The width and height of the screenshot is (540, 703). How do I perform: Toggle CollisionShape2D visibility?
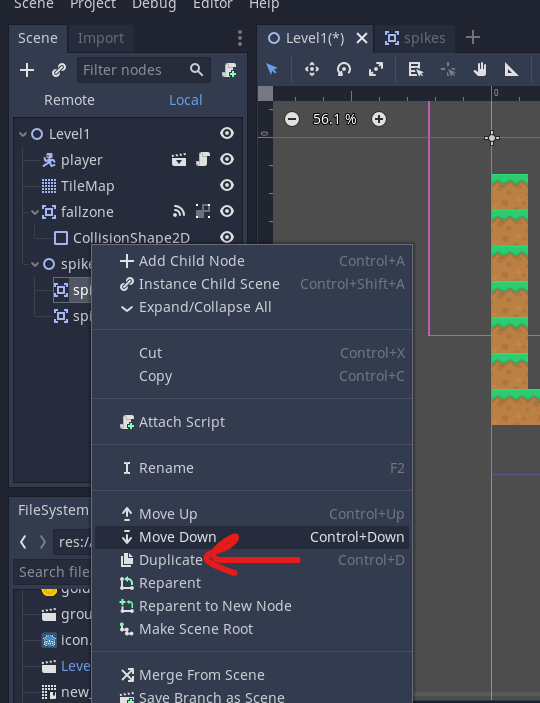click(x=227, y=237)
